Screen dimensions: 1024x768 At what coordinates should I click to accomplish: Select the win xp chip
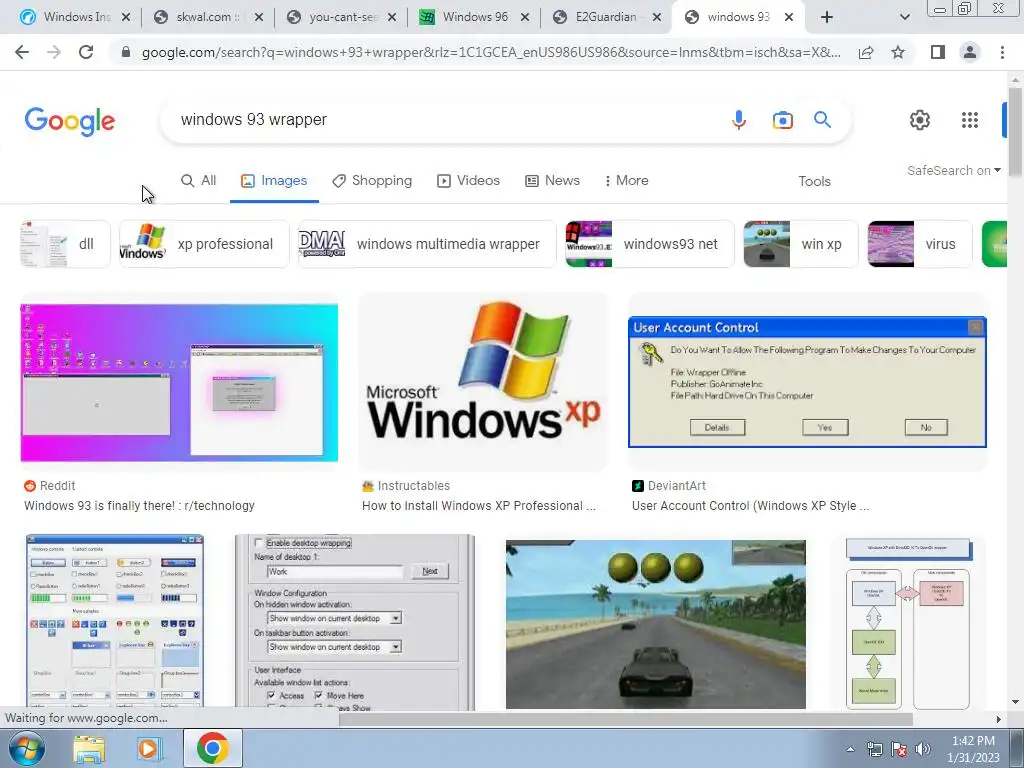tap(801, 244)
